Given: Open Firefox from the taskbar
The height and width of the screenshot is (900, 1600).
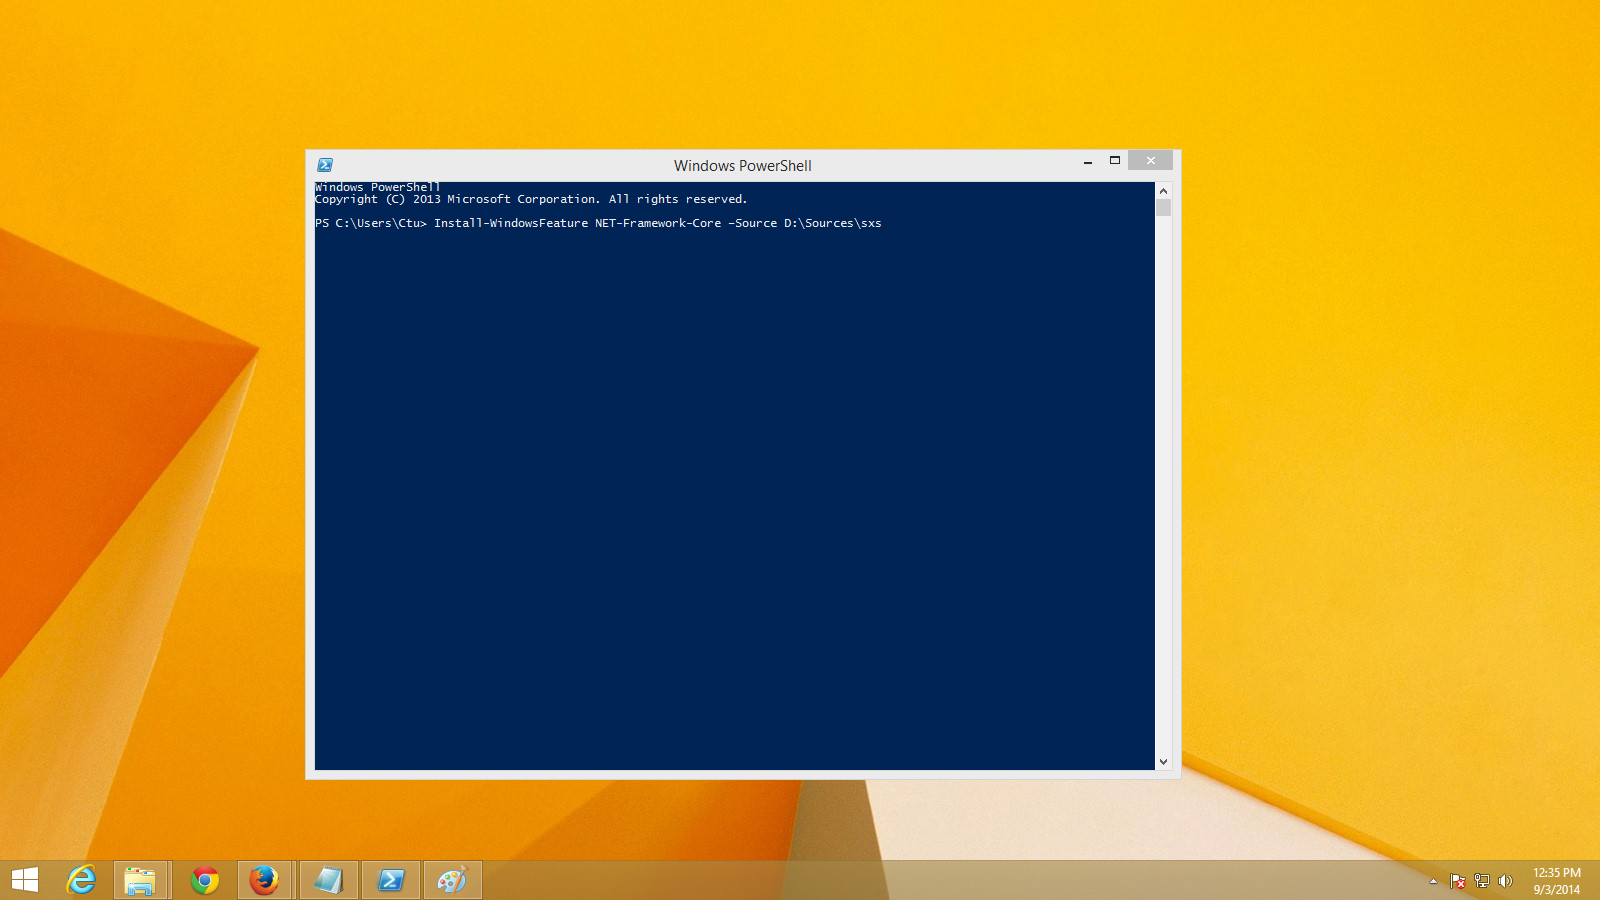Looking at the screenshot, I should (x=265, y=880).
